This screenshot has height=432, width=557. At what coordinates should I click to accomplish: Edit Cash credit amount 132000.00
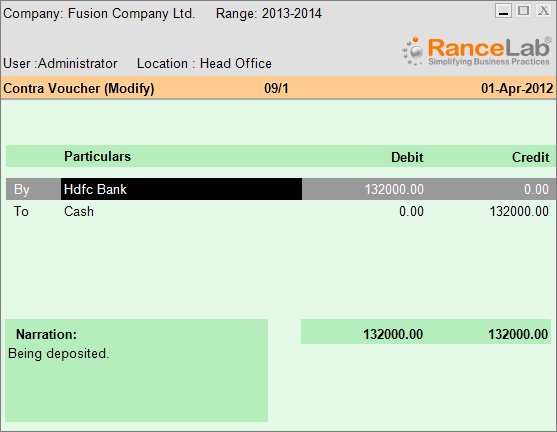click(x=519, y=211)
